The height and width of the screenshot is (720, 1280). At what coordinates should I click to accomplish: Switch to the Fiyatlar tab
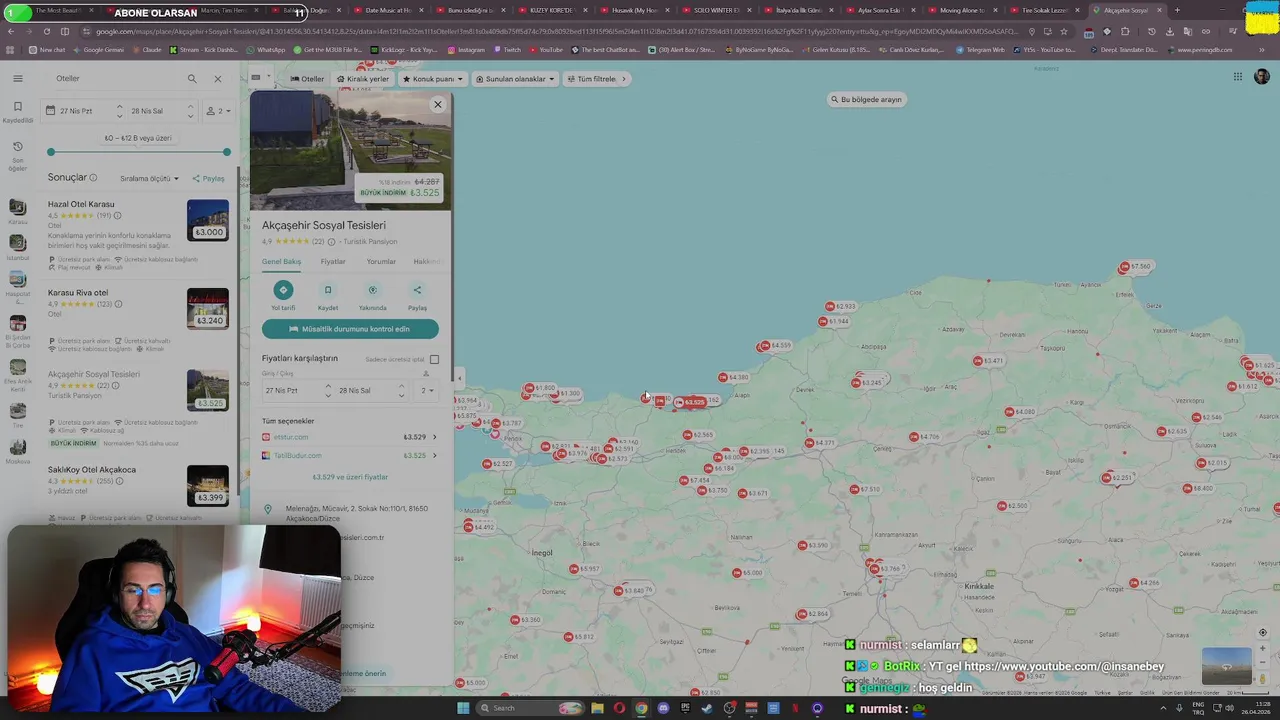(x=333, y=262)
